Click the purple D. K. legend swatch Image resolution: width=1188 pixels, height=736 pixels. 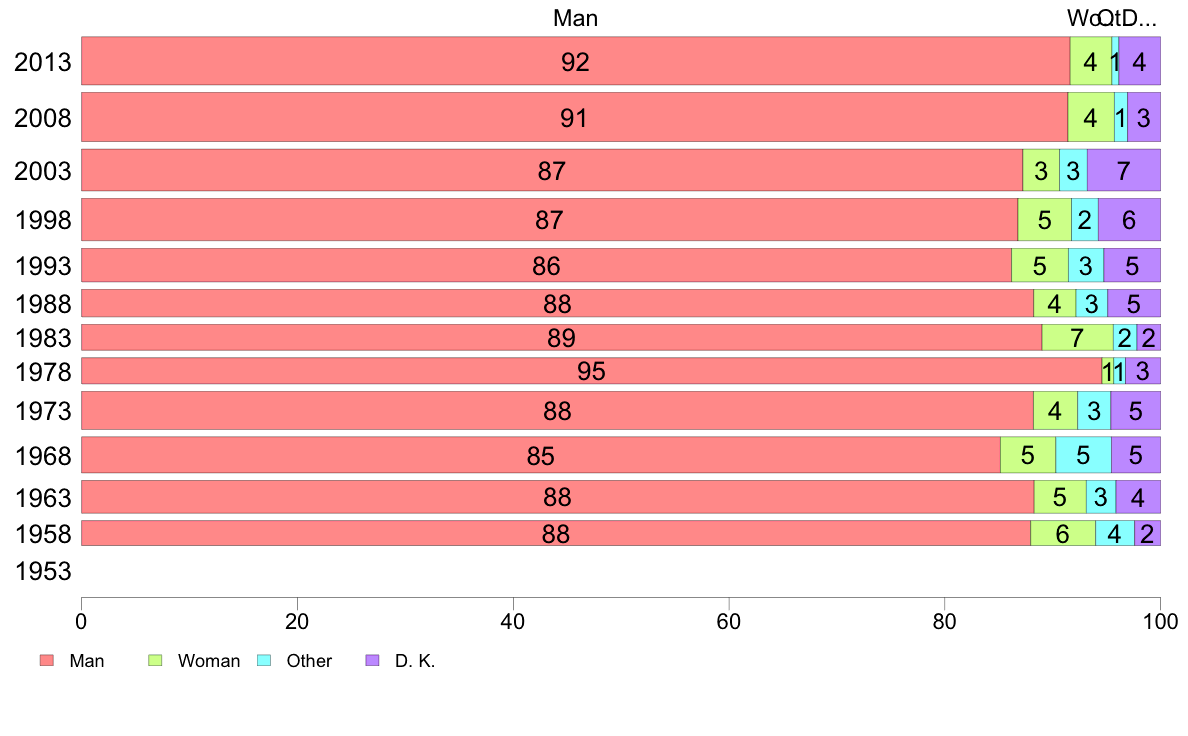[373, 661]
